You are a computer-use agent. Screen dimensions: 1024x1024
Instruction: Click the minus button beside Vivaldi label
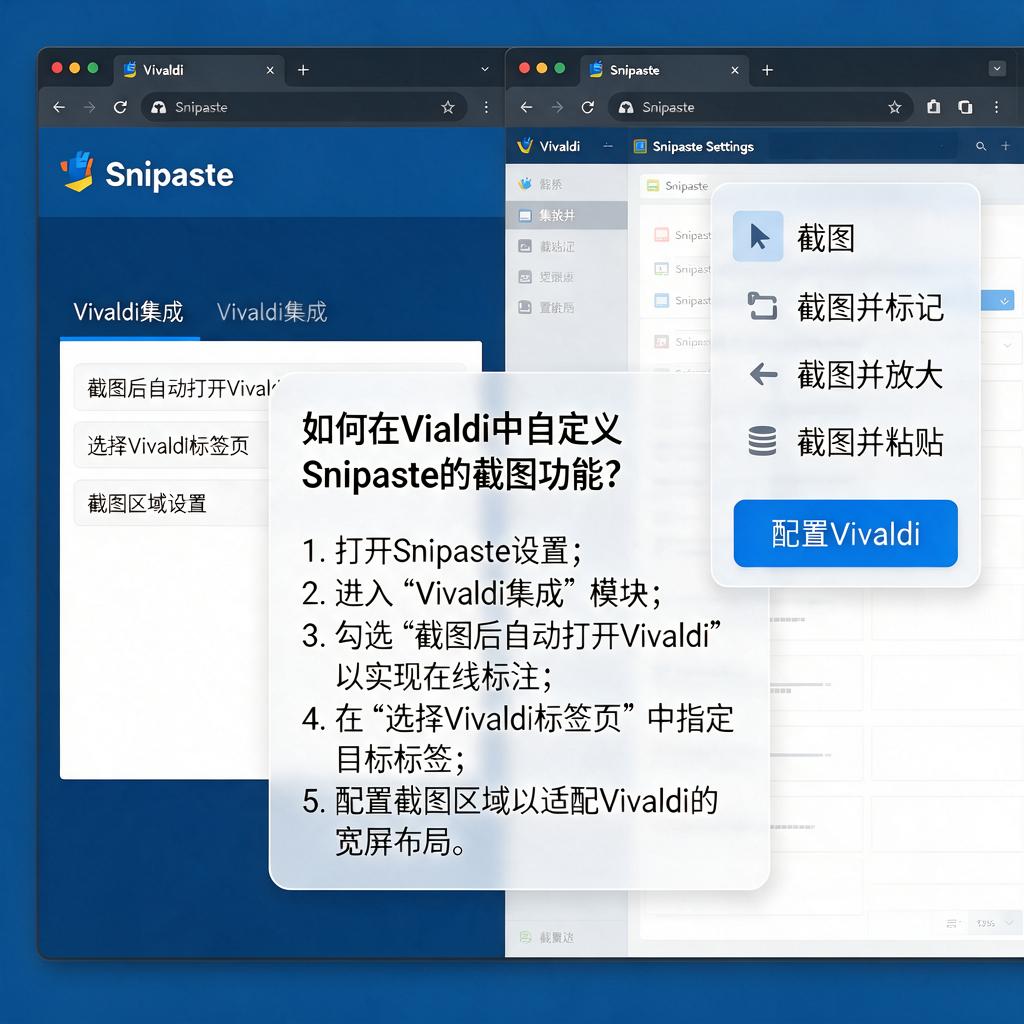[x=608, y=146]
